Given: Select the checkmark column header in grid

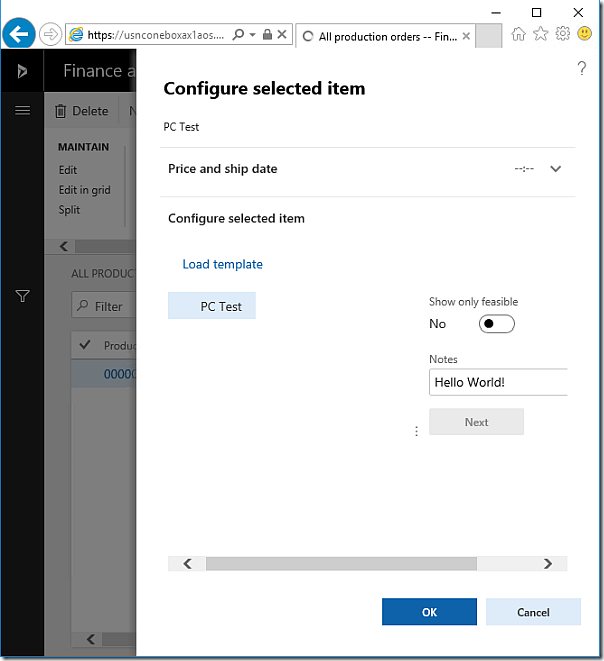Looking at the screenshot, I should pos(85,346).
